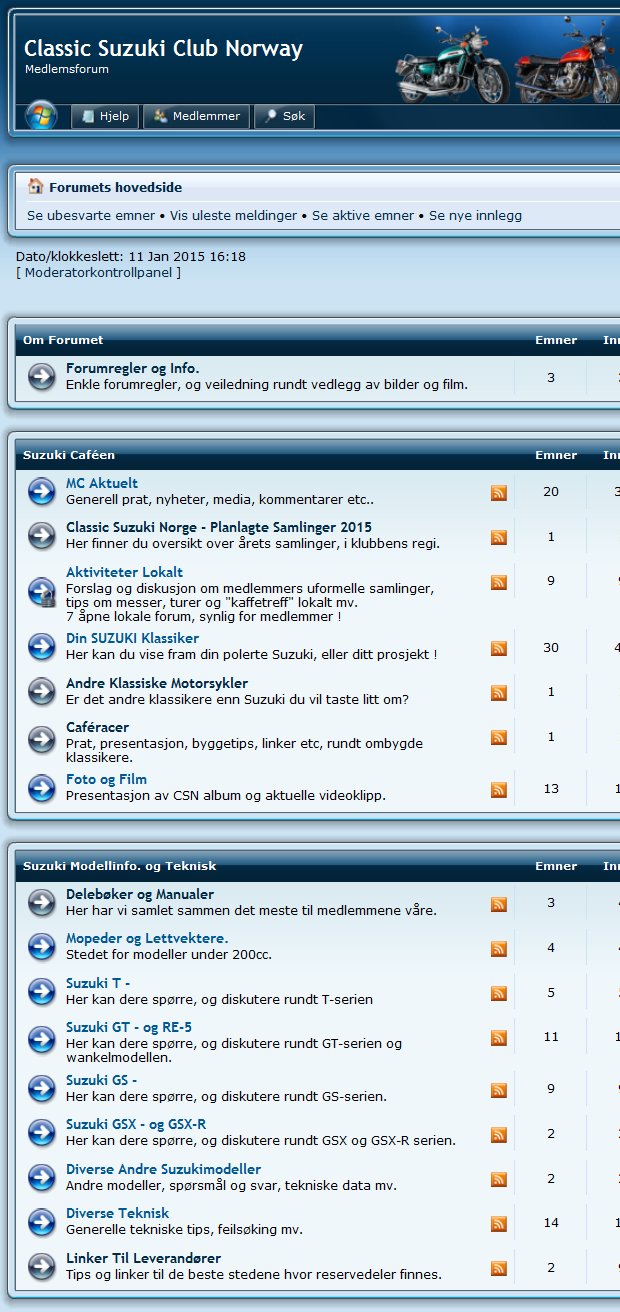Open RSS feed for Diverse Teknisk
620x1312 pixels.
(x=498, y=1223)
